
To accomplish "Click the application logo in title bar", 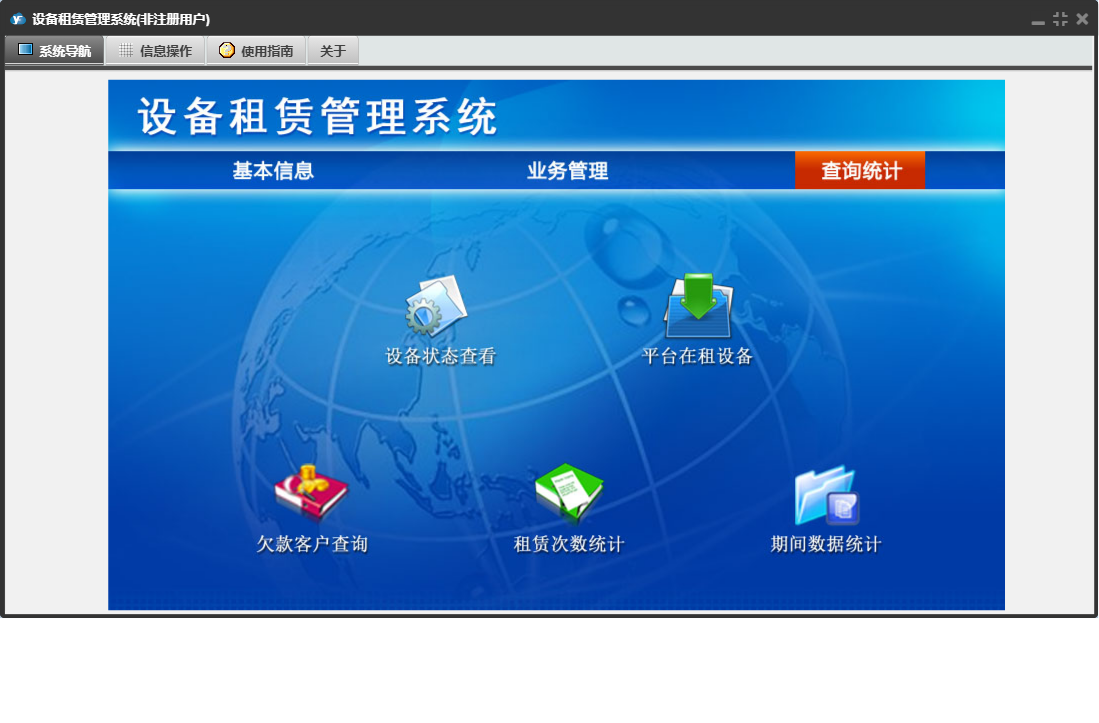I will (x=17, y=19).
